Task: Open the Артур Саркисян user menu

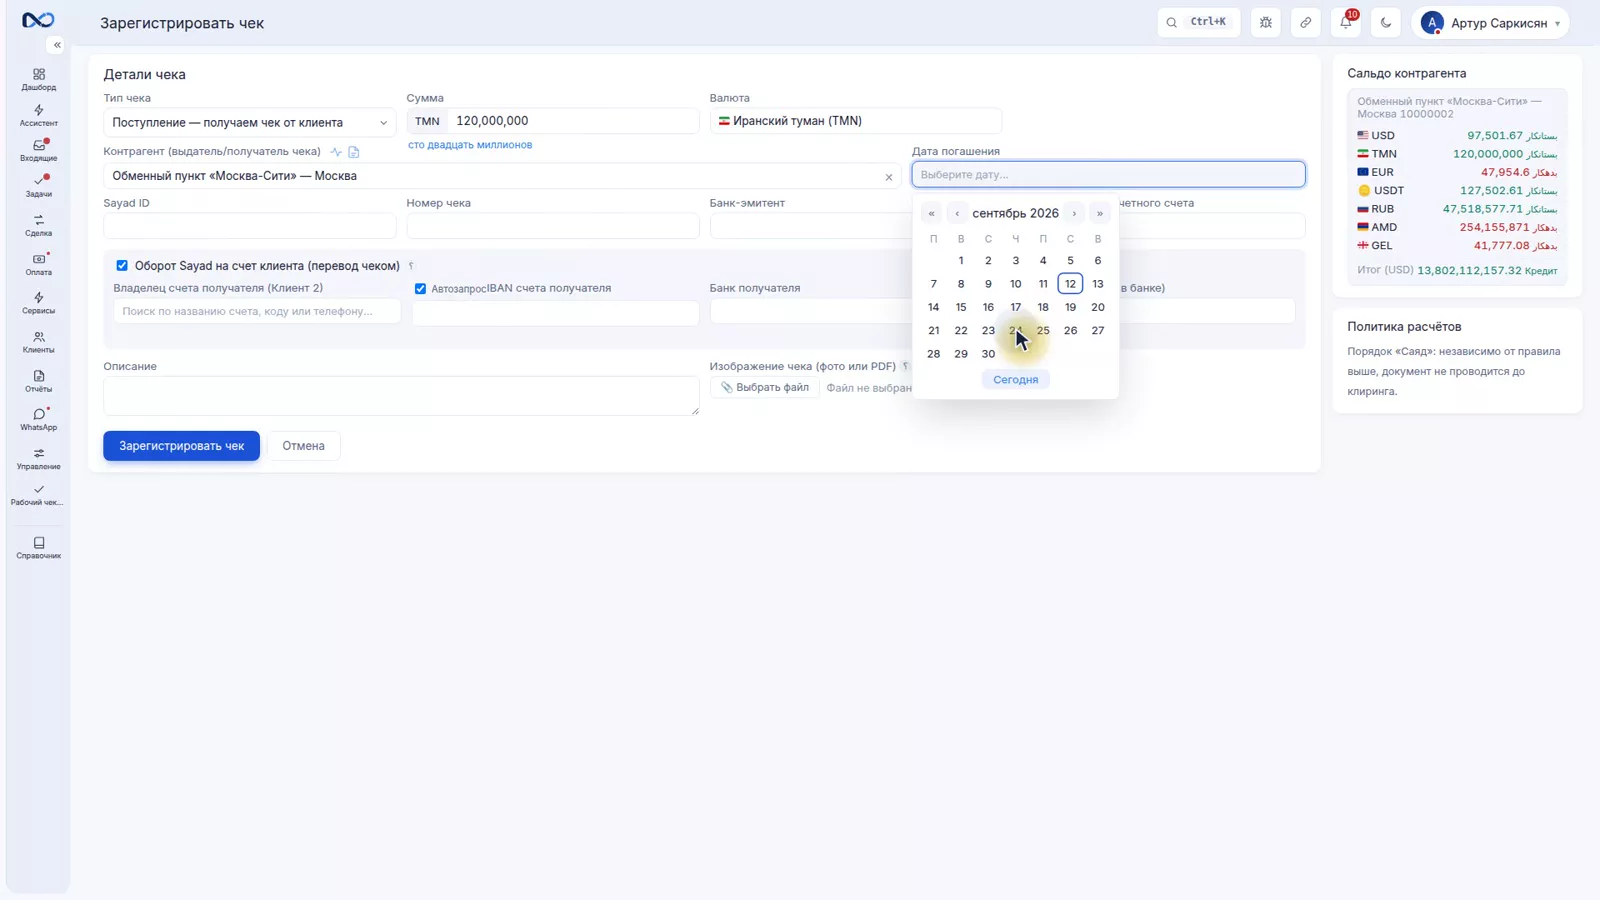Action: pos(1490,22)
